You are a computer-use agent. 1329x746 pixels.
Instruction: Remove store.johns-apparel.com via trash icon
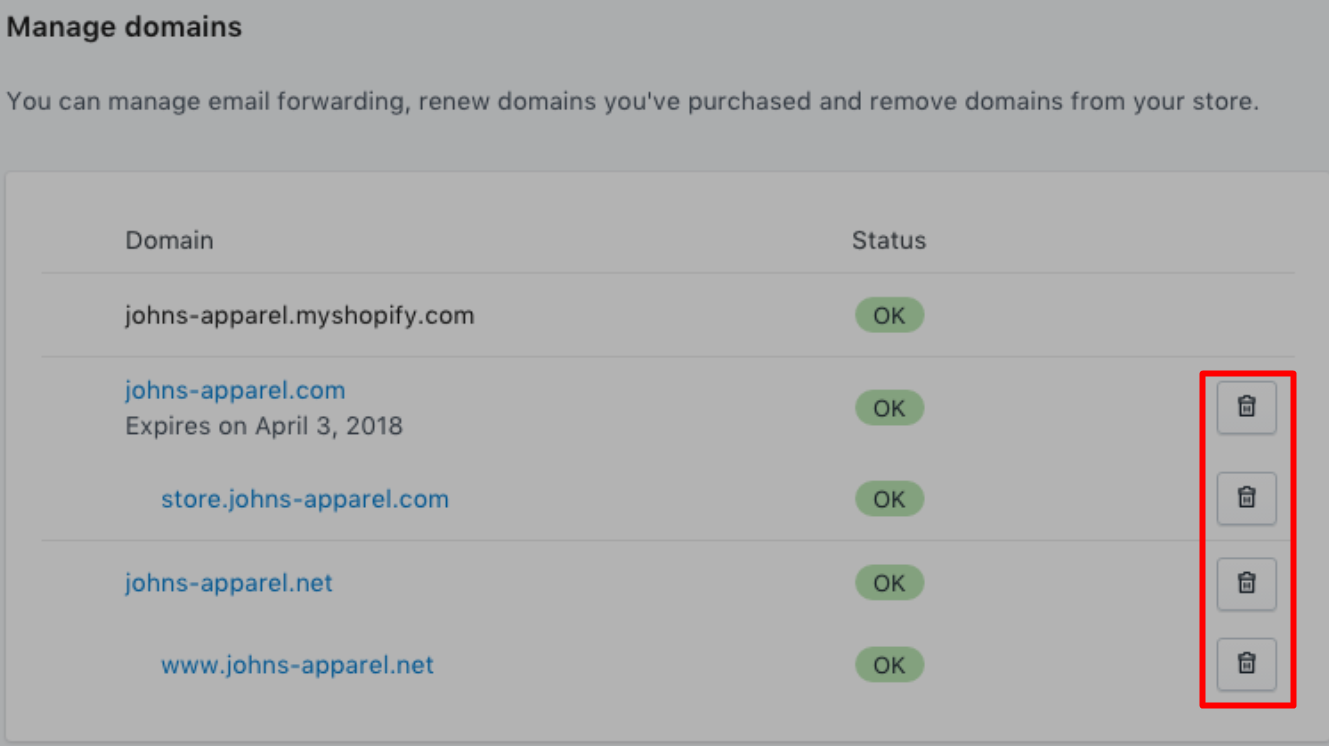click(1246, 498)
